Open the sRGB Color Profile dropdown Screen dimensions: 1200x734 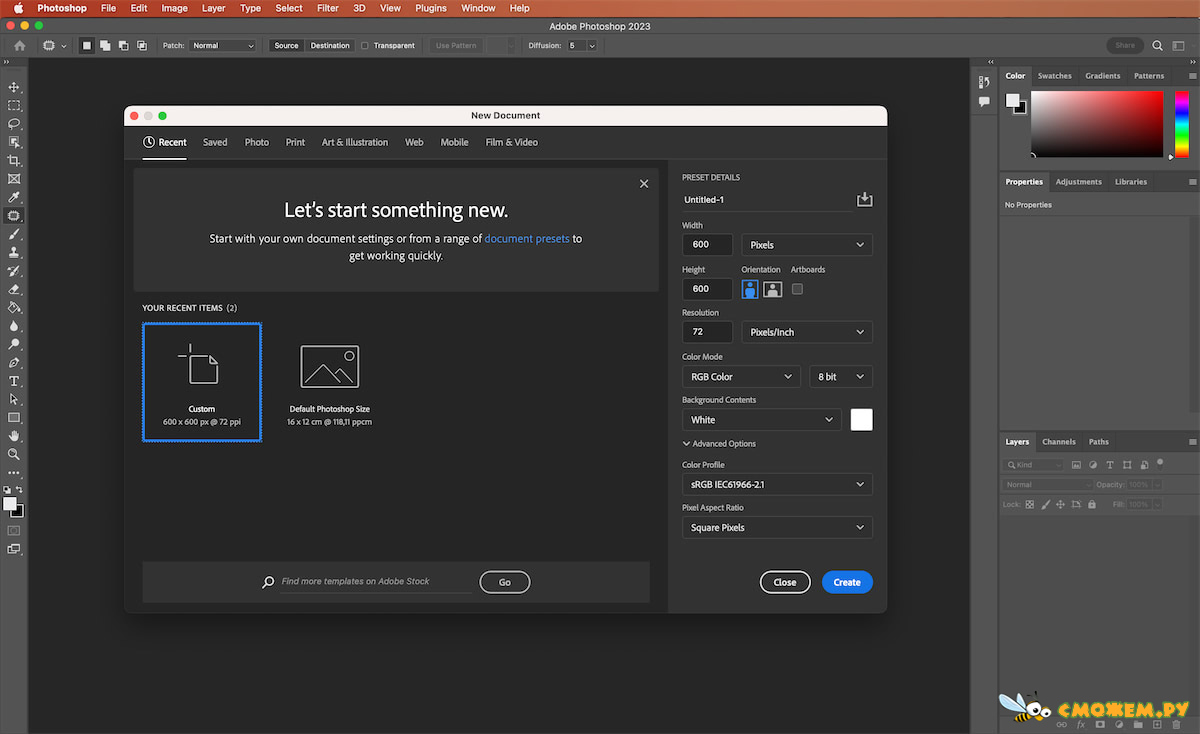[x=777, y=484]
